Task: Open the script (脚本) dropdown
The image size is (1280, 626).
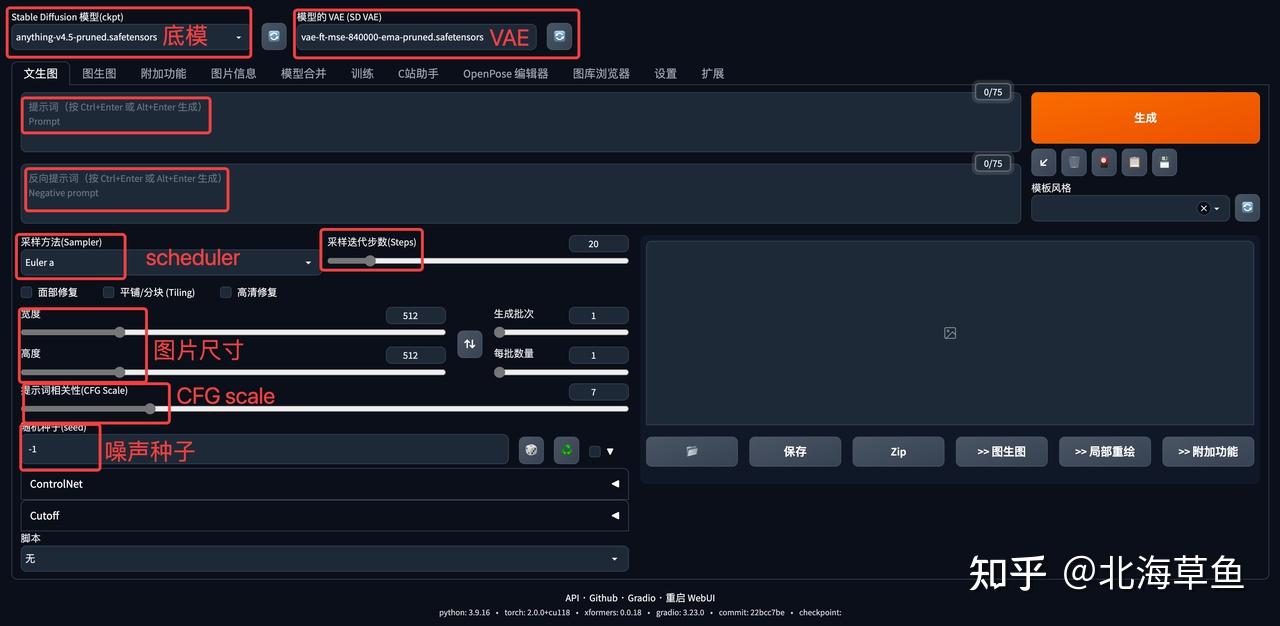Action: click(x=324, y=558)
